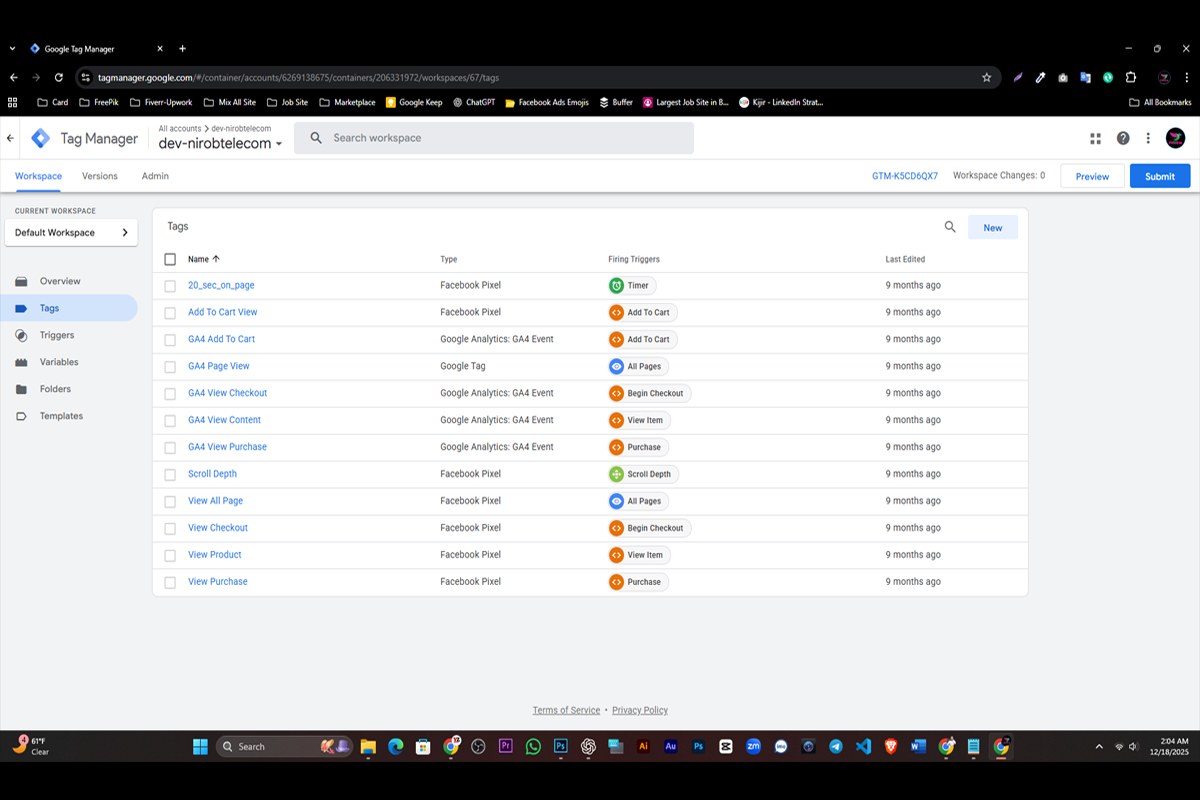Click the help question mark icon

tap(1123, 138)
